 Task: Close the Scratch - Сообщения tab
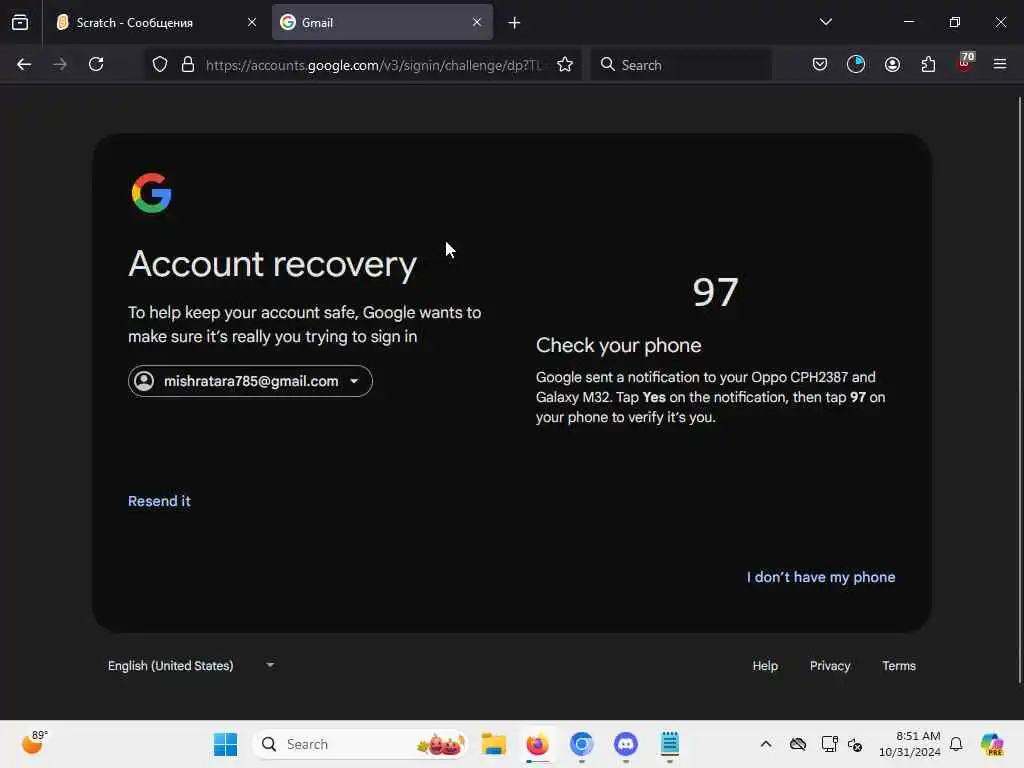click(251, 22)
